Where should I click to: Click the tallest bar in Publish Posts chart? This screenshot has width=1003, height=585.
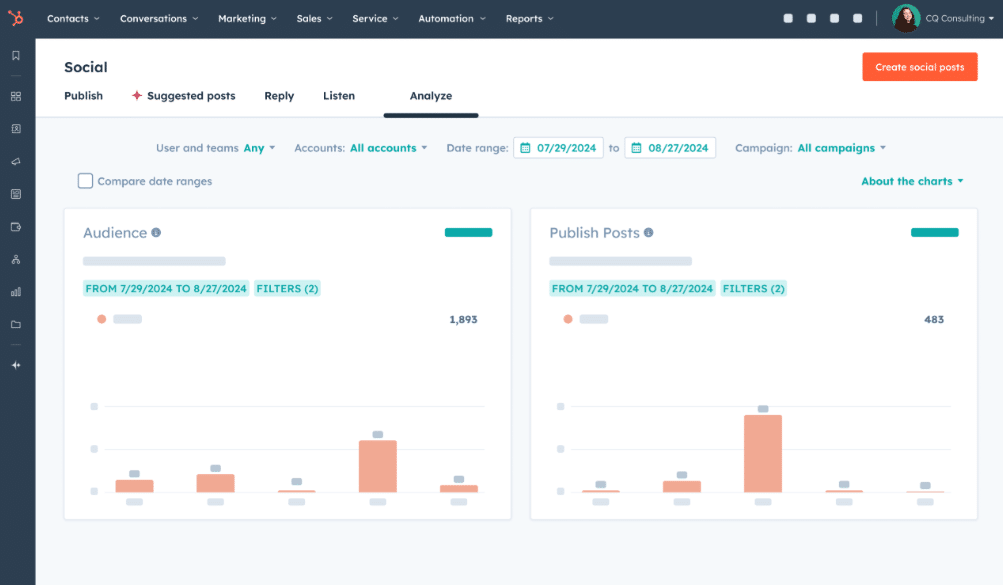[x=763, y=453]
